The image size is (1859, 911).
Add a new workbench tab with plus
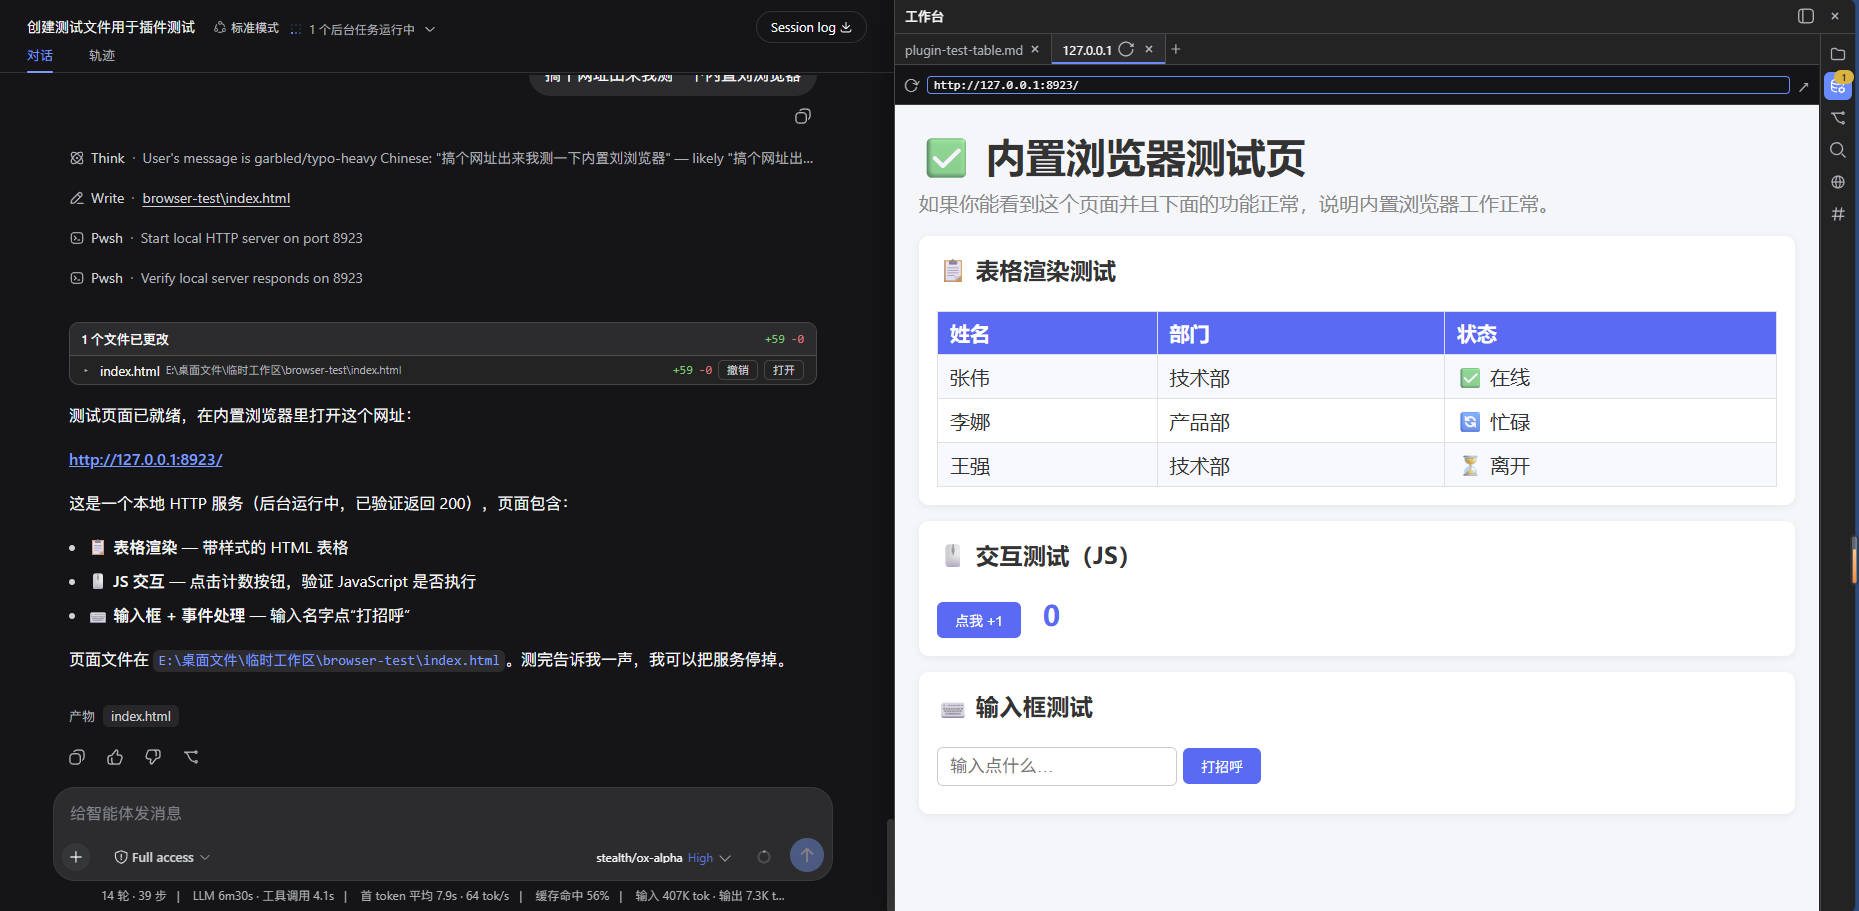[x=1176, y=49]
